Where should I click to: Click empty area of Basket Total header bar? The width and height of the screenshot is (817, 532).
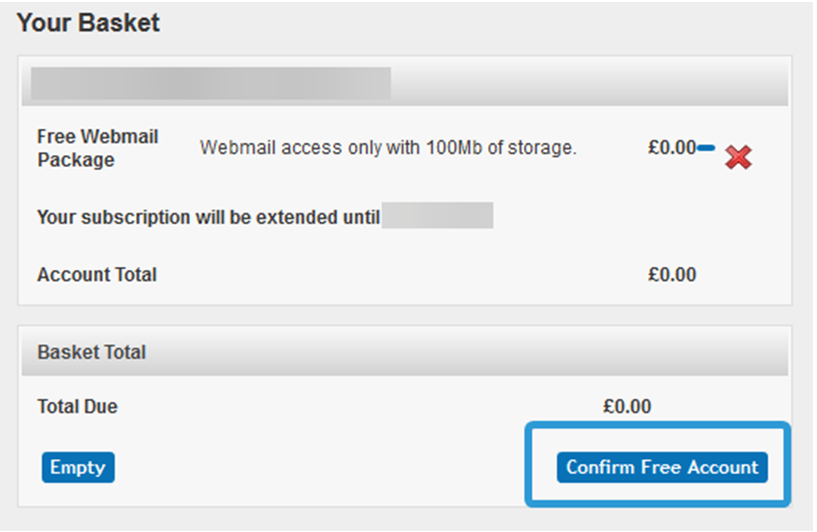tap(469, 352)
